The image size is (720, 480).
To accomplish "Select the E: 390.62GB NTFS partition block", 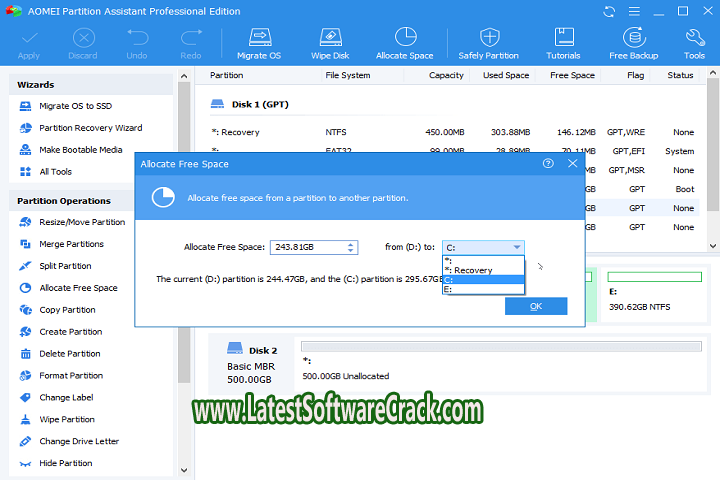I will click(654, 294).
